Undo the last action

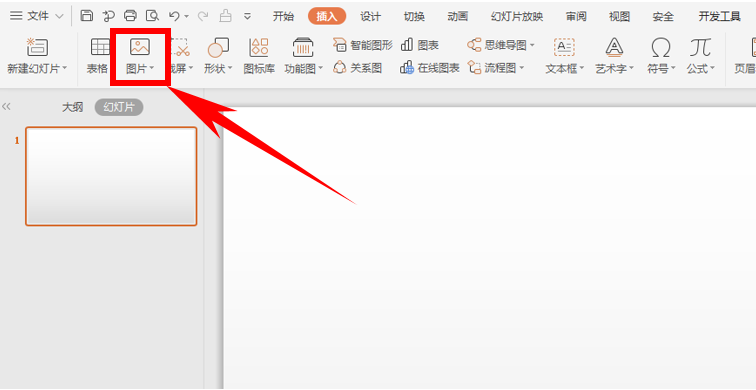[174, 16]
